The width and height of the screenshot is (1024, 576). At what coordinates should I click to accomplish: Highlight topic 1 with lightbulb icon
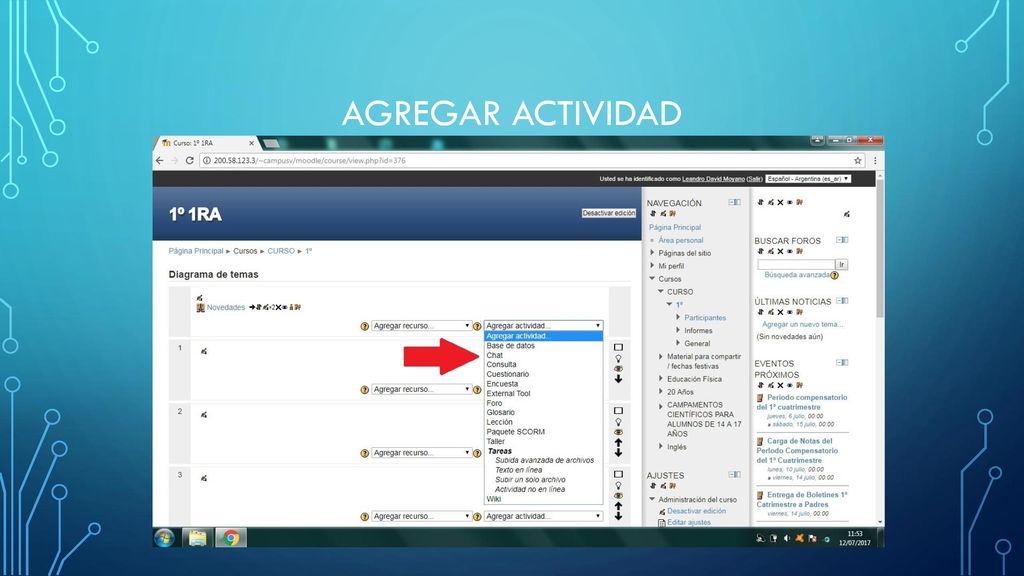coord(618,359)
